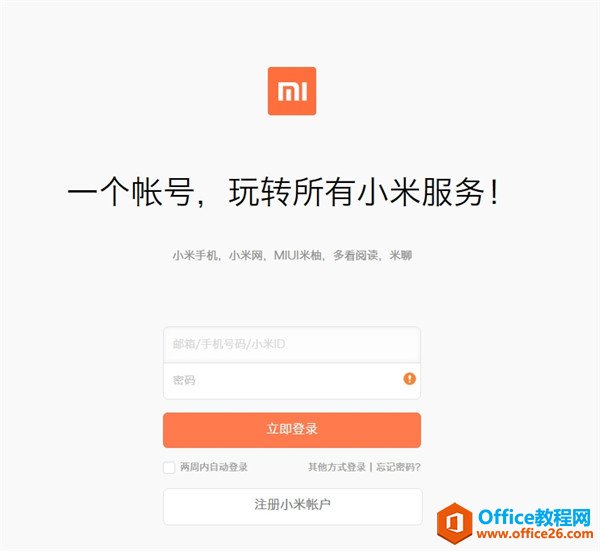Click 小米网 in the services subtitle
The image size is (600, 551).
click(245, 255)
